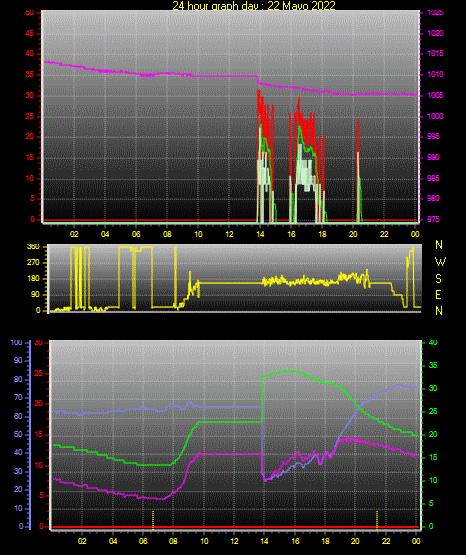Click the 00 hour label at bottom graph end
466x555 pixels.
point(416,541)
